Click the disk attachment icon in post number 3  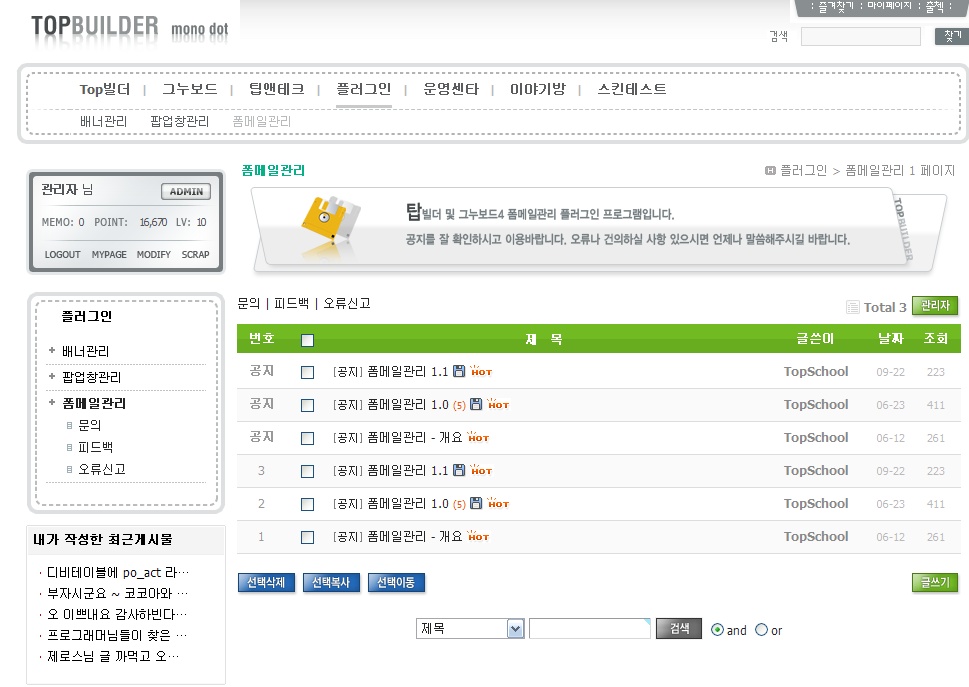point(459,470)
